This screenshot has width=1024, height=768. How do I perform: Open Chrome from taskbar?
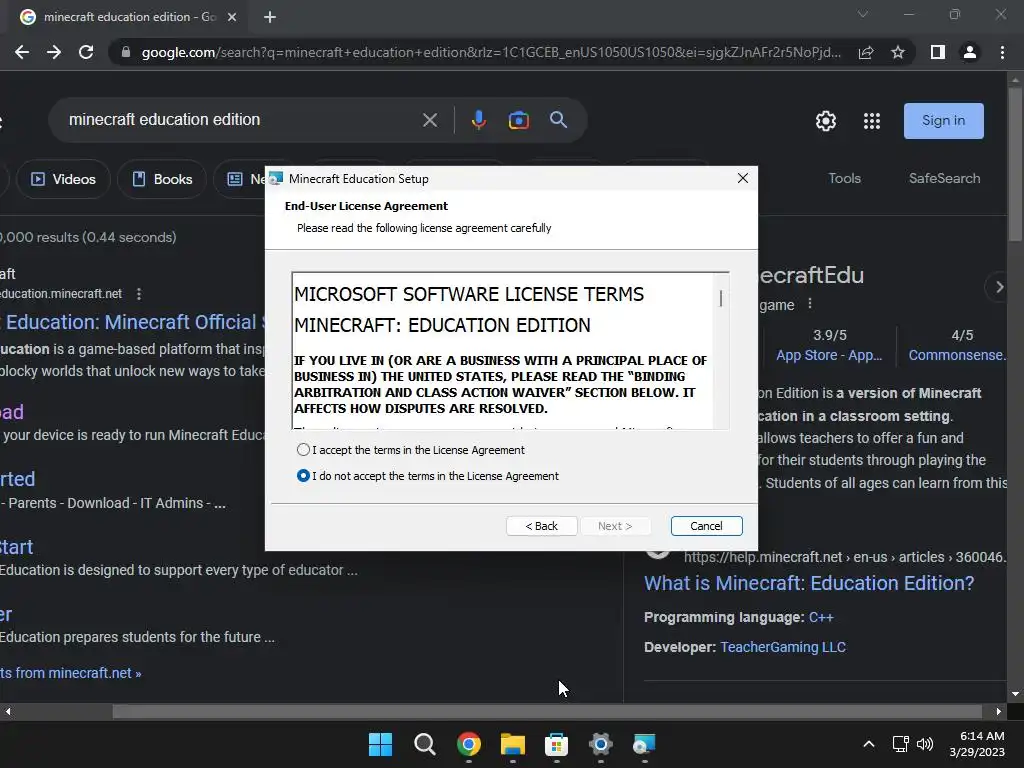(469, 744)
